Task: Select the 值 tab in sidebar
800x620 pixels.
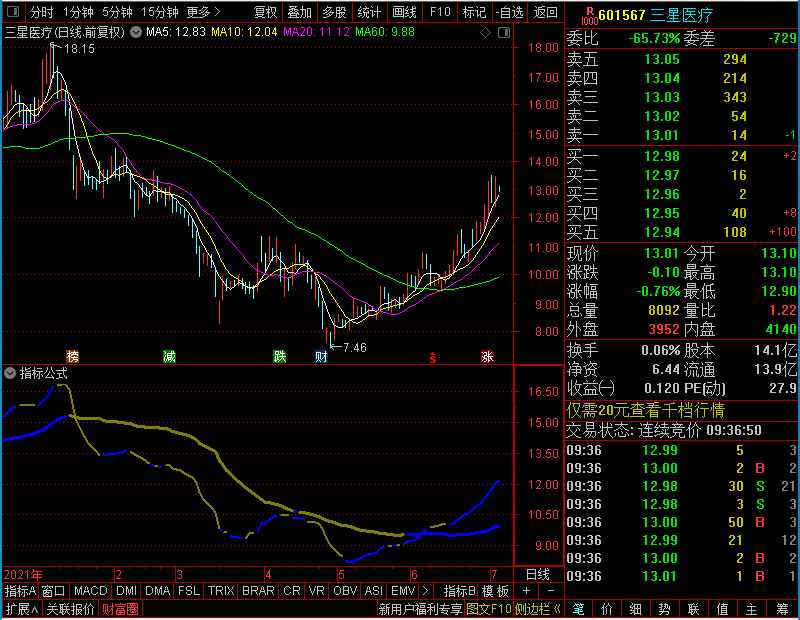Action: click(722, 609)
